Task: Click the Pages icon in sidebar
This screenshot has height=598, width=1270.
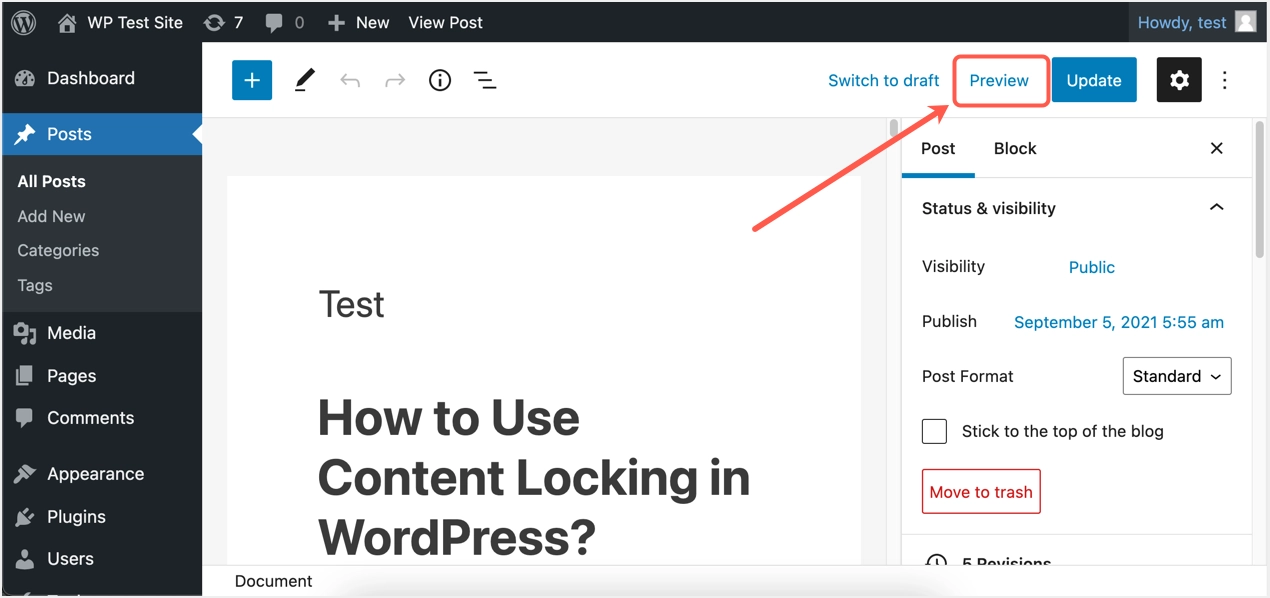Action: (x=25, y=376)
